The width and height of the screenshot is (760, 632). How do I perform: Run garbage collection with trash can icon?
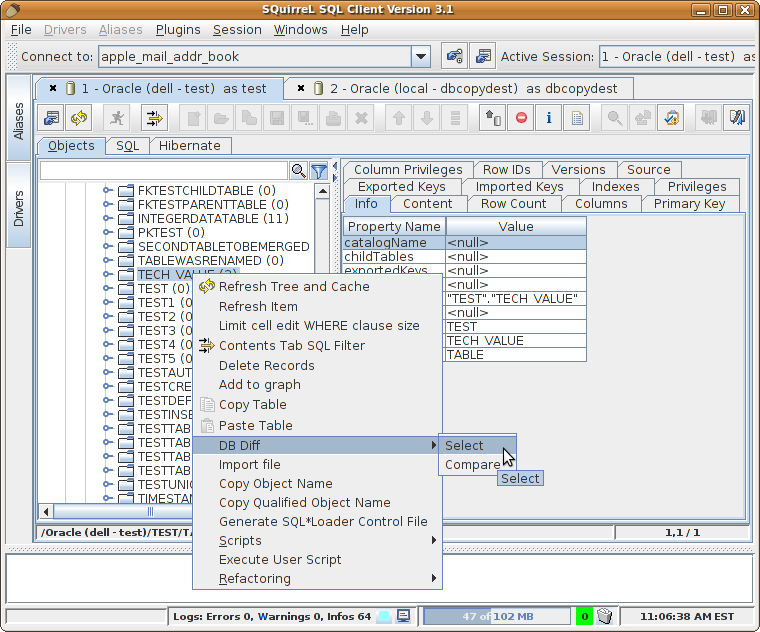point(605,616)
